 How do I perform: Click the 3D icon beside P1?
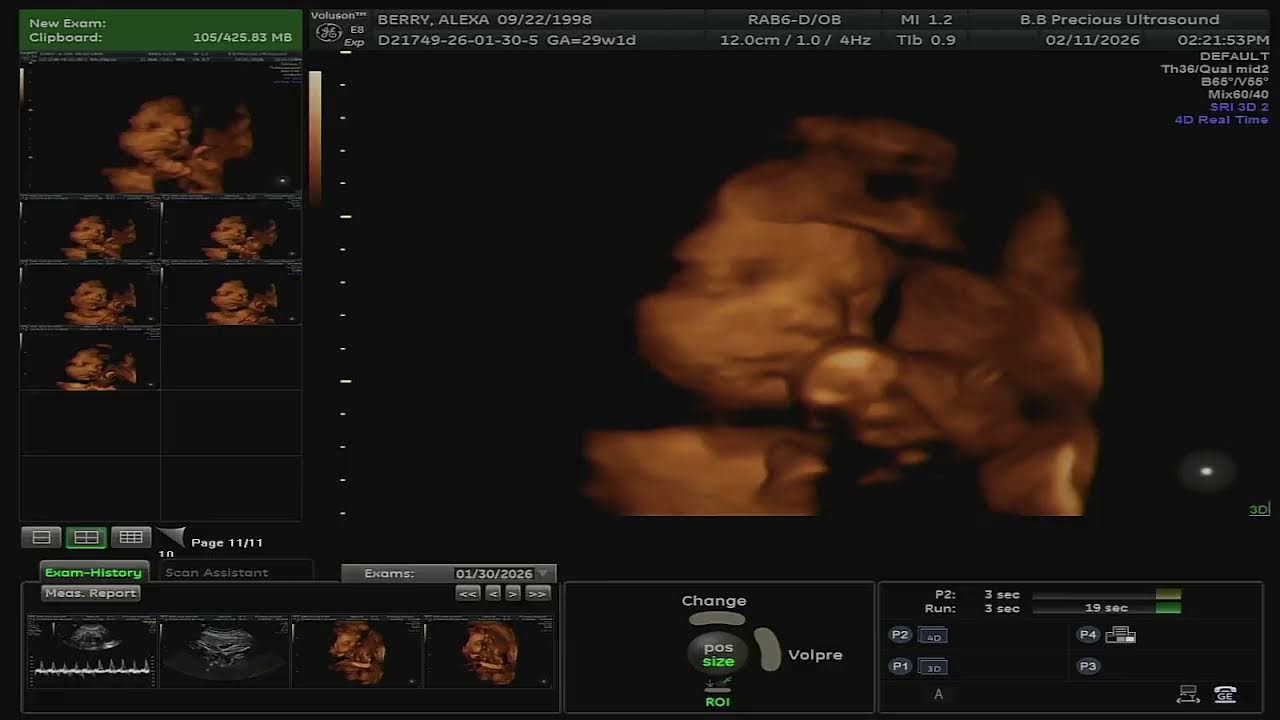(x=933, y=667)
